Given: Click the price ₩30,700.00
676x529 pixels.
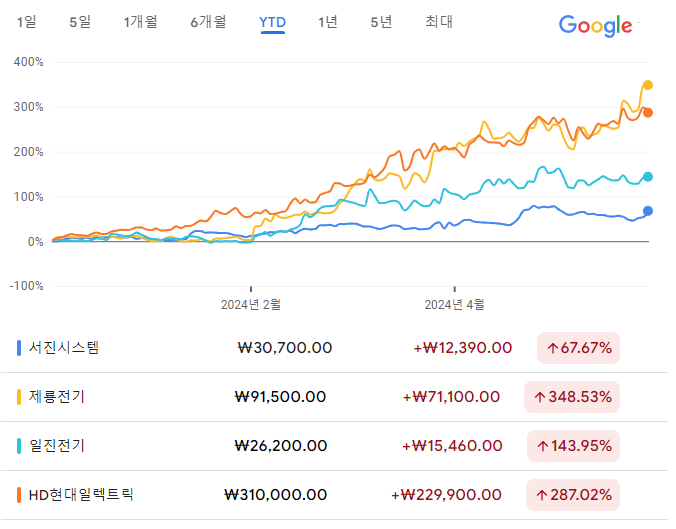Looking at the screenshot, I should click(x=285, y=348).
